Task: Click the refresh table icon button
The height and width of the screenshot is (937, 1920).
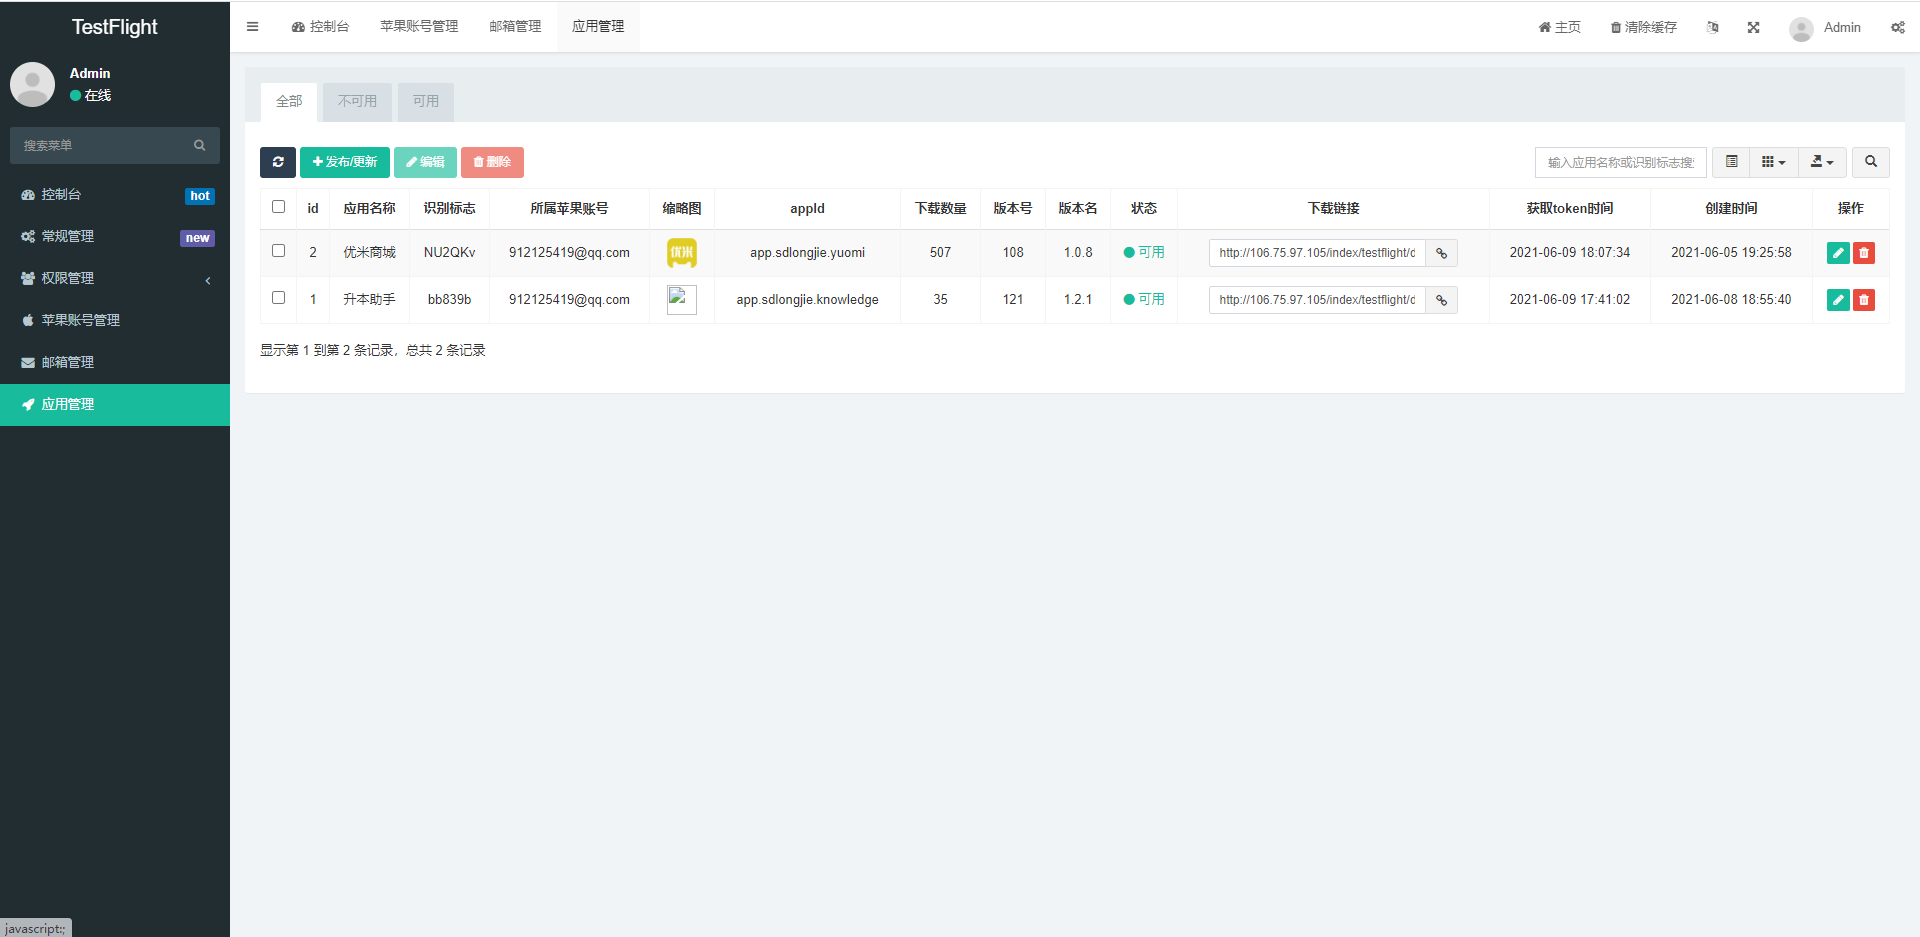Action: [277, 162]
